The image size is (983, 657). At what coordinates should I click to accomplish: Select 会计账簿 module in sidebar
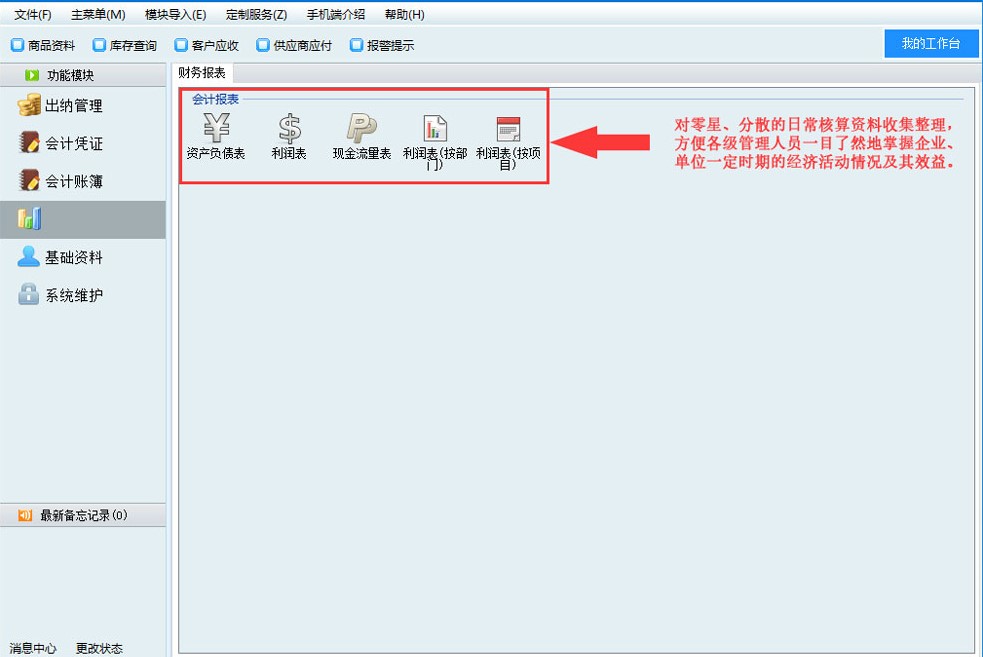point(83,181)
